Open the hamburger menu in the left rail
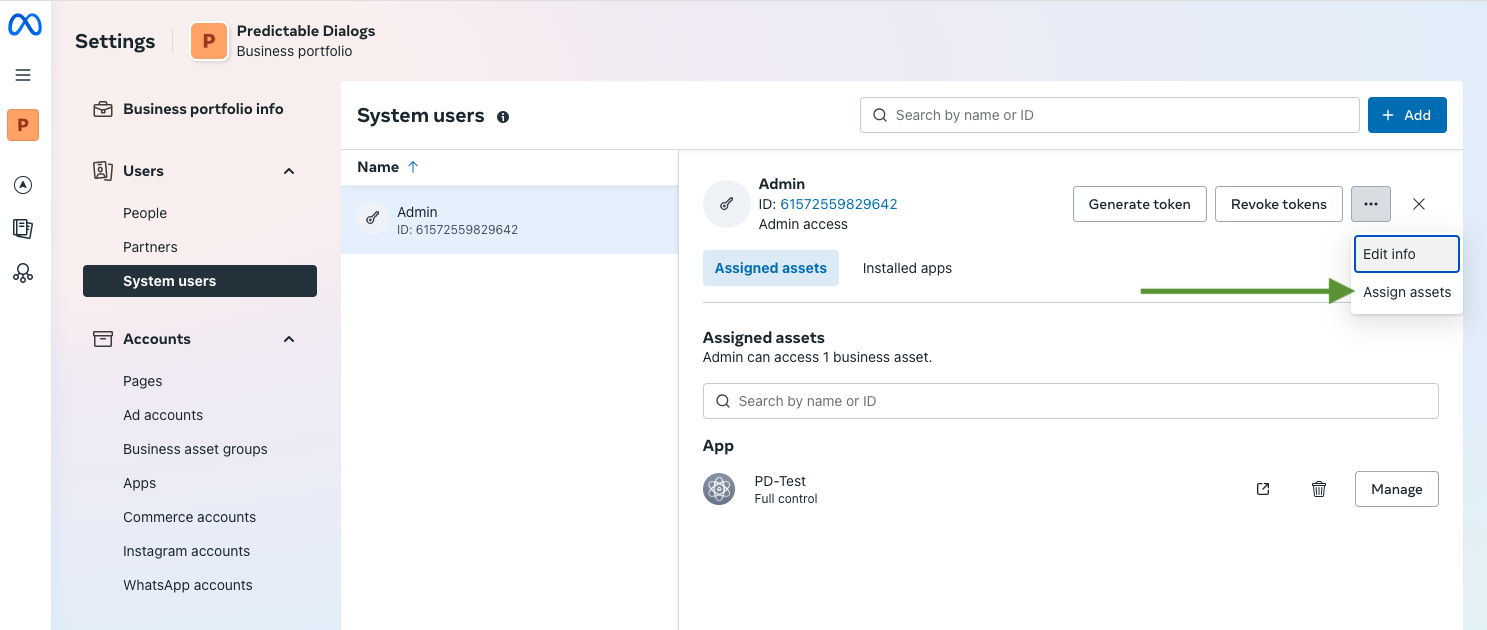1487x630 pixels. pyautogui.click(x=23, y=75)
